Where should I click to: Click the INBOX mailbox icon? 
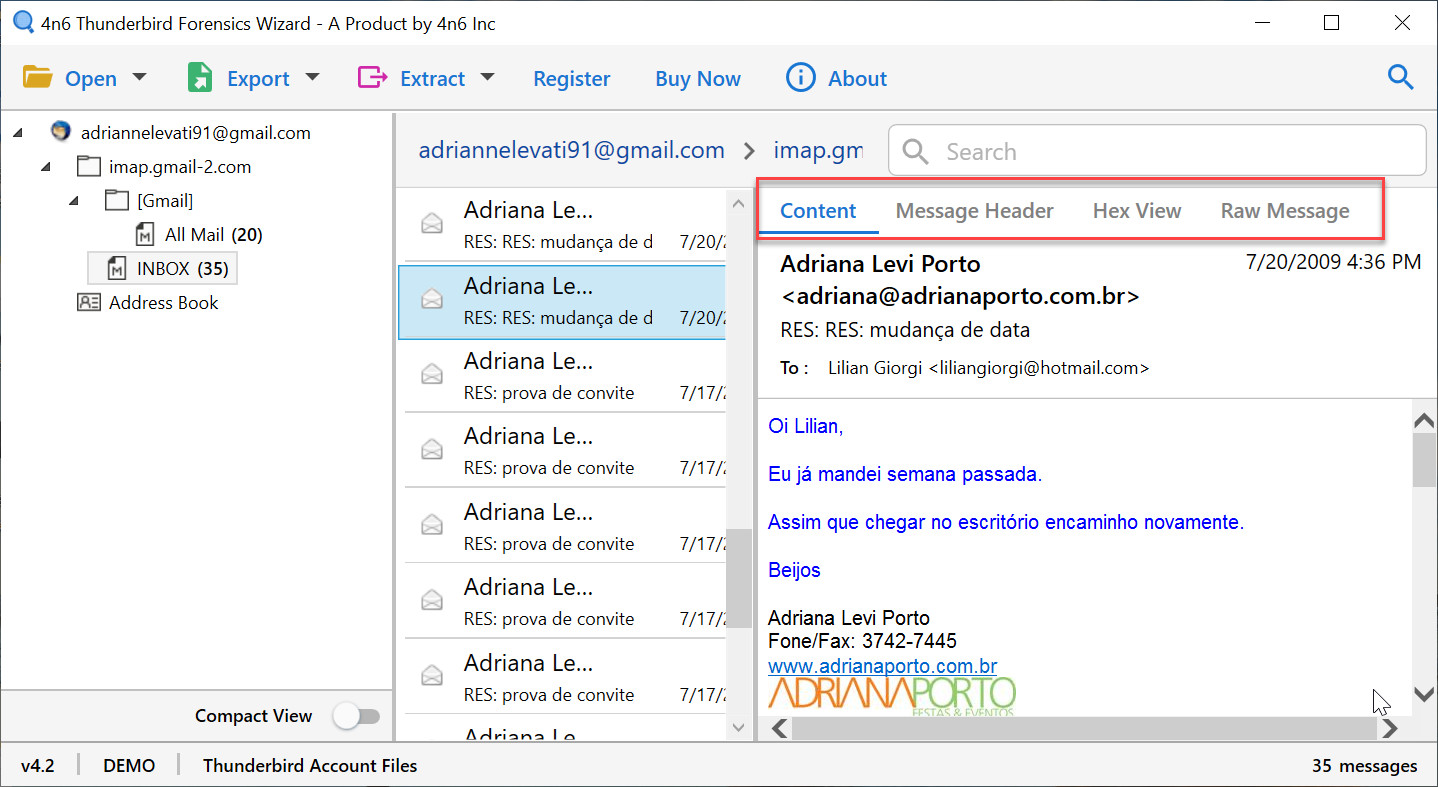coord(117,268)
